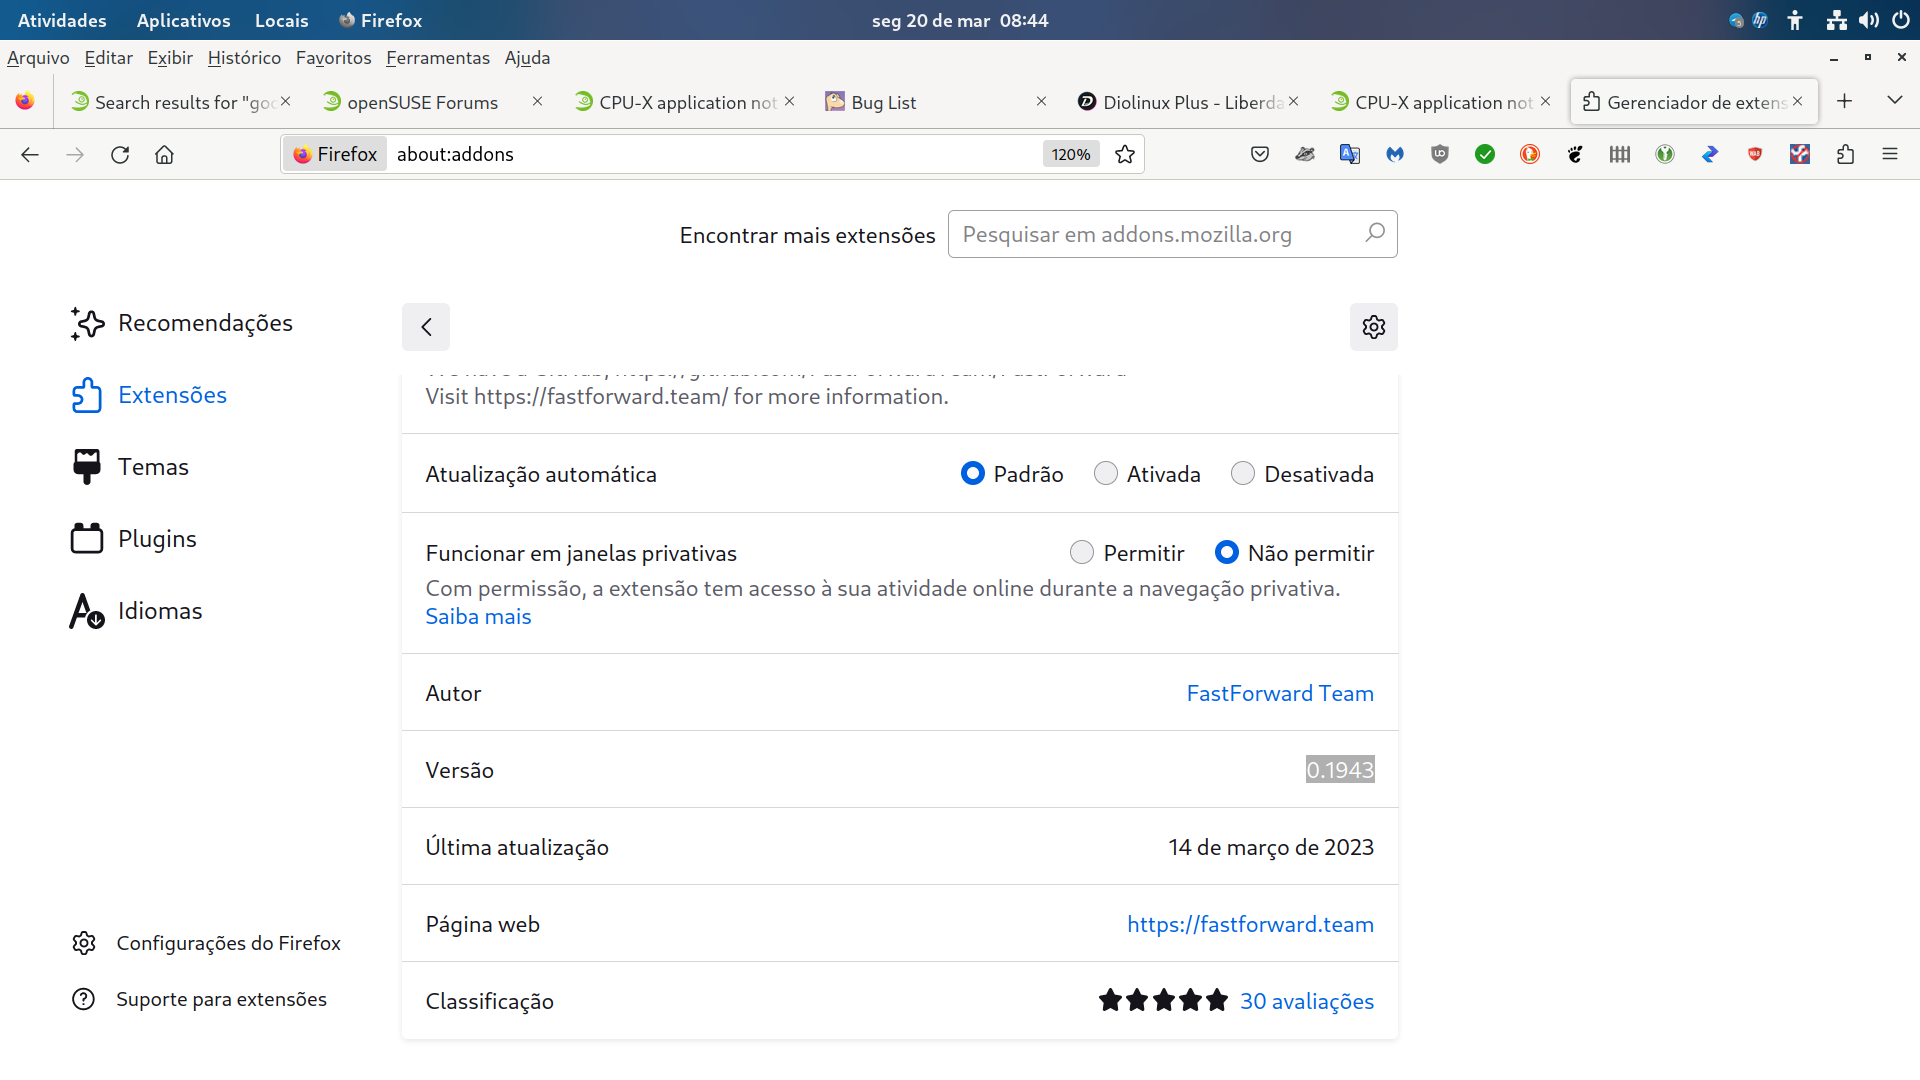Image resolution: width=1920 pixels, height=1080 pixels.
Task: Open the GNOME Shell integration footprint icon
Action: pyautogui.click(x=1575, y=154)
